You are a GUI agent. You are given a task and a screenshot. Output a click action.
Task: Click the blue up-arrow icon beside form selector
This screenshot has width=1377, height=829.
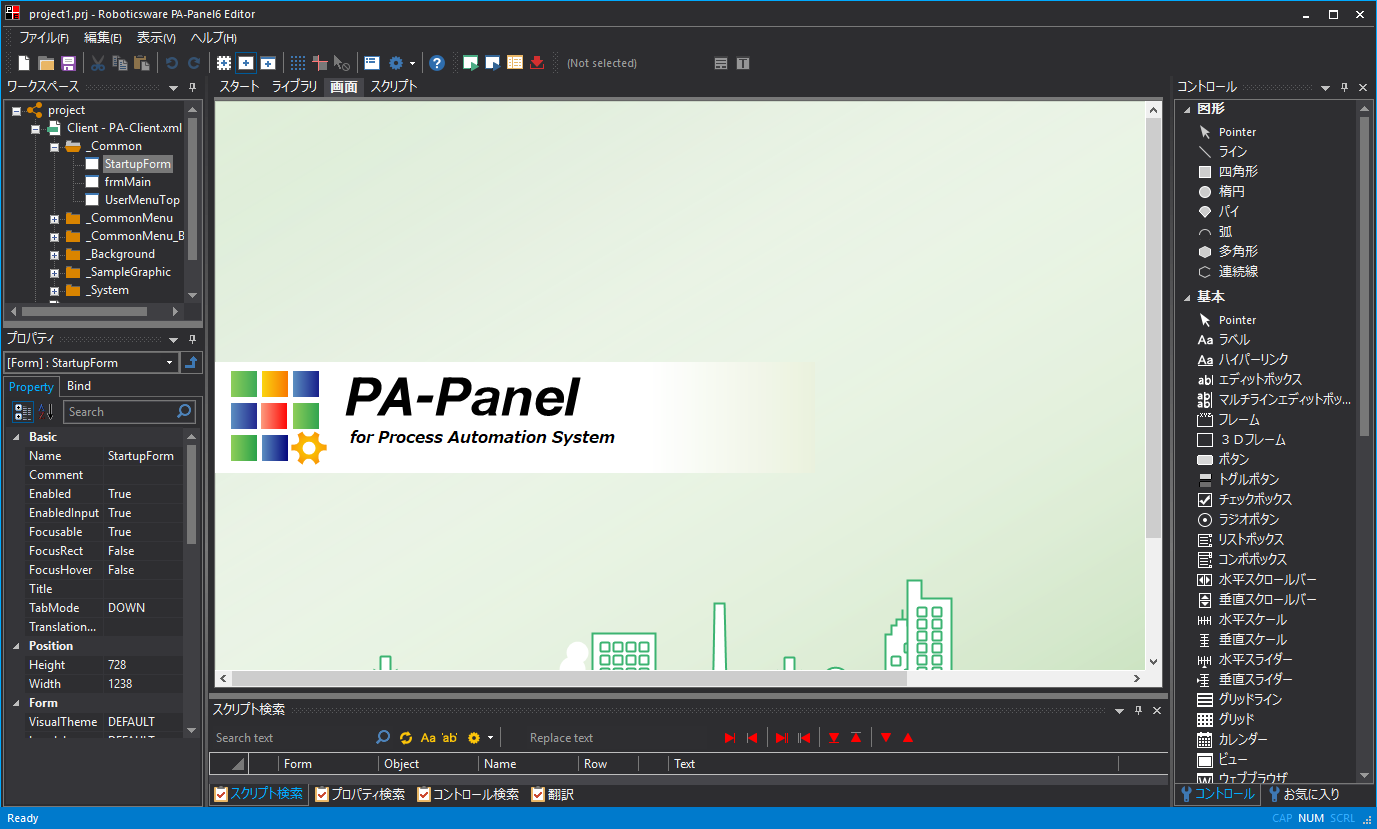[x=191, y=363]
